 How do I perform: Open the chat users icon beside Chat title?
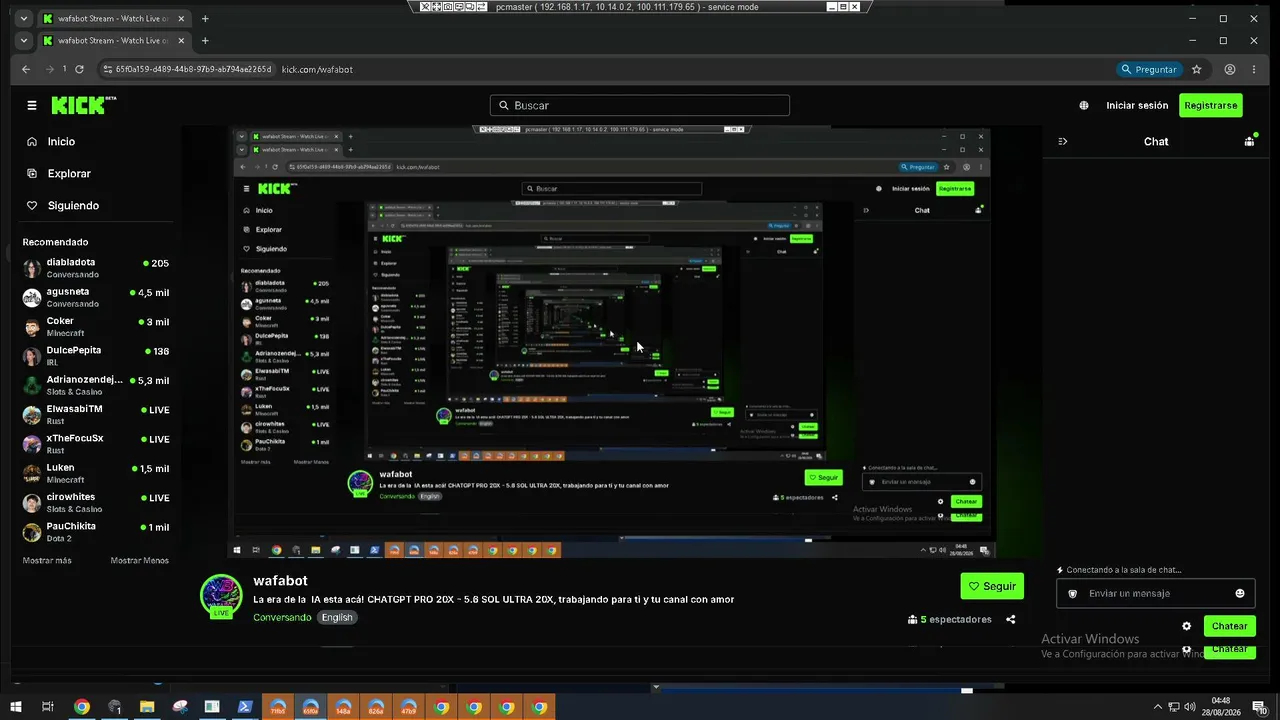1249,141
